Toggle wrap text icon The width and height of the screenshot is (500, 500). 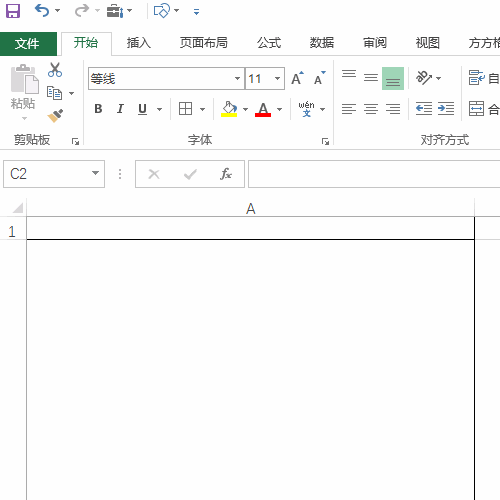(x=477, y=78)
